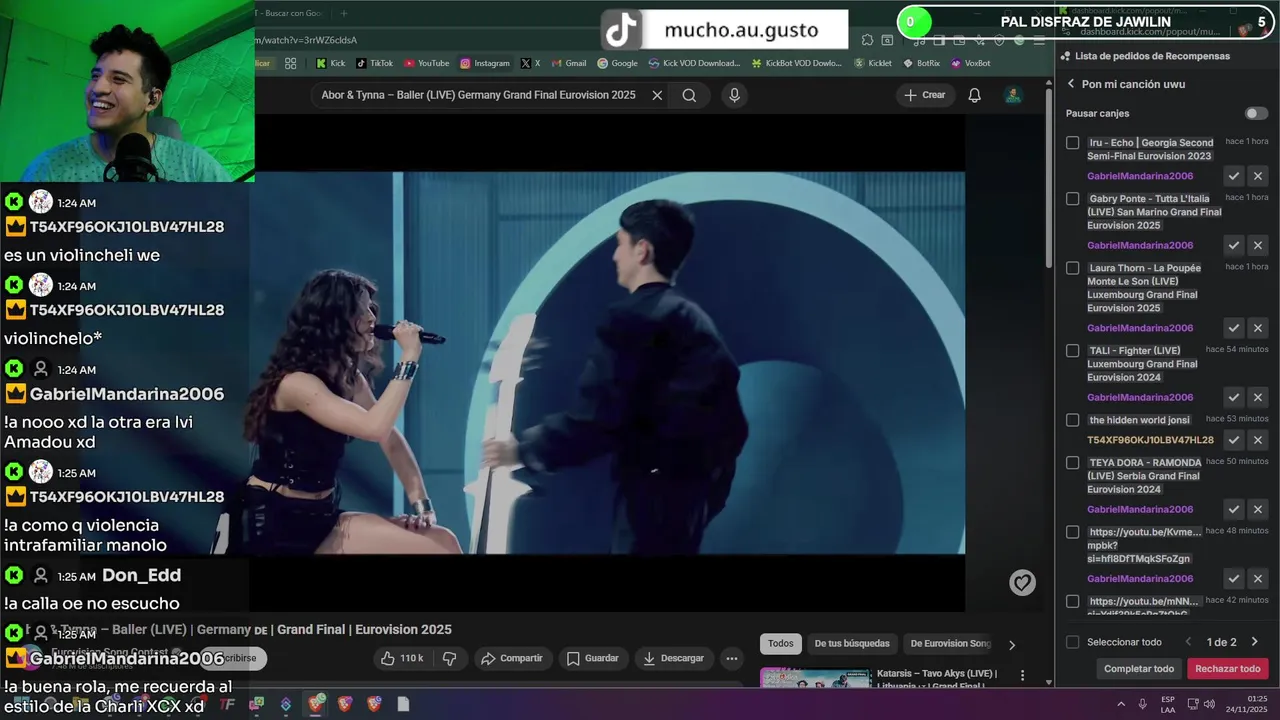The width and height of the screenshot is (1280, 720).
Task: Reject the hidden world jonsi request
Action: (1258, 440)
